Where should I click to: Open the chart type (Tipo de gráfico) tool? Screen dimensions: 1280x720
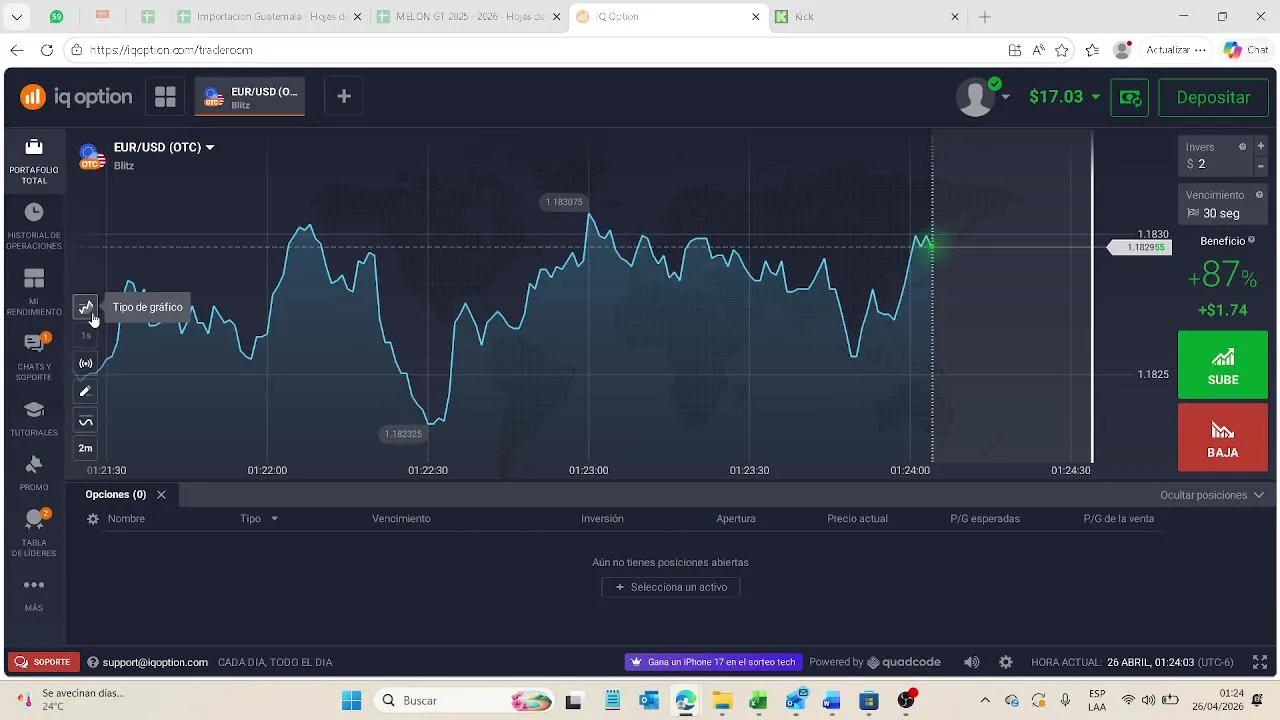pyautogui.click(x=86, y=307)
